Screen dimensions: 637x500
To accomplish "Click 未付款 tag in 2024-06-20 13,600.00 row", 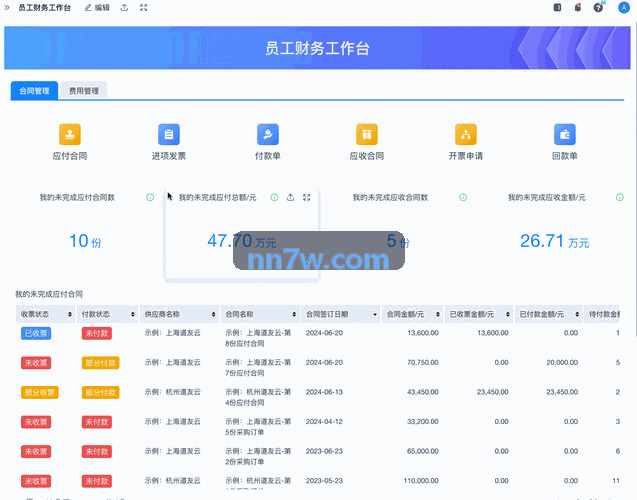I will [x=97, y=333].
